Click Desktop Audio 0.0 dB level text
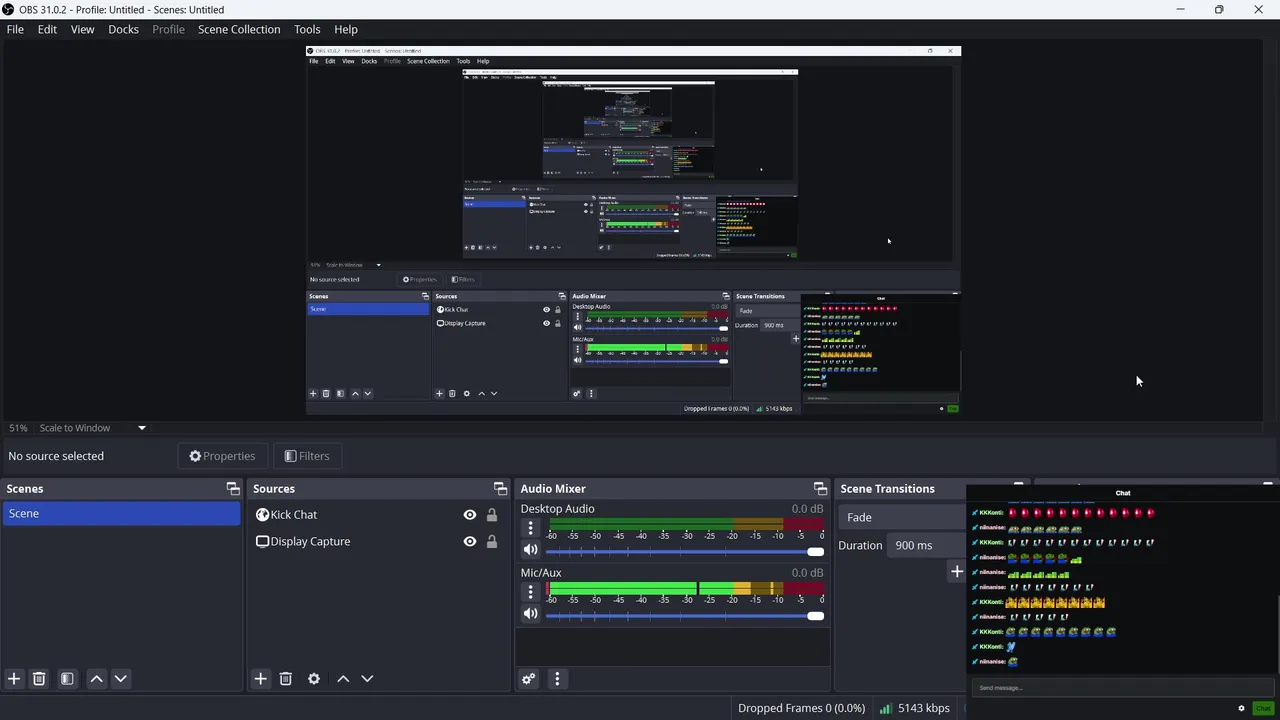 (807, 509)
